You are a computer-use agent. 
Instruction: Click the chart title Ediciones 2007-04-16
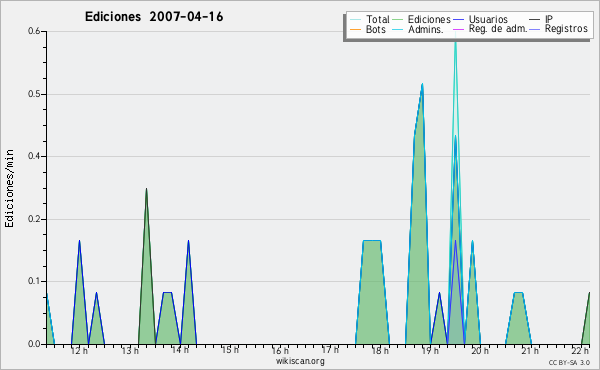coord(154,17)
